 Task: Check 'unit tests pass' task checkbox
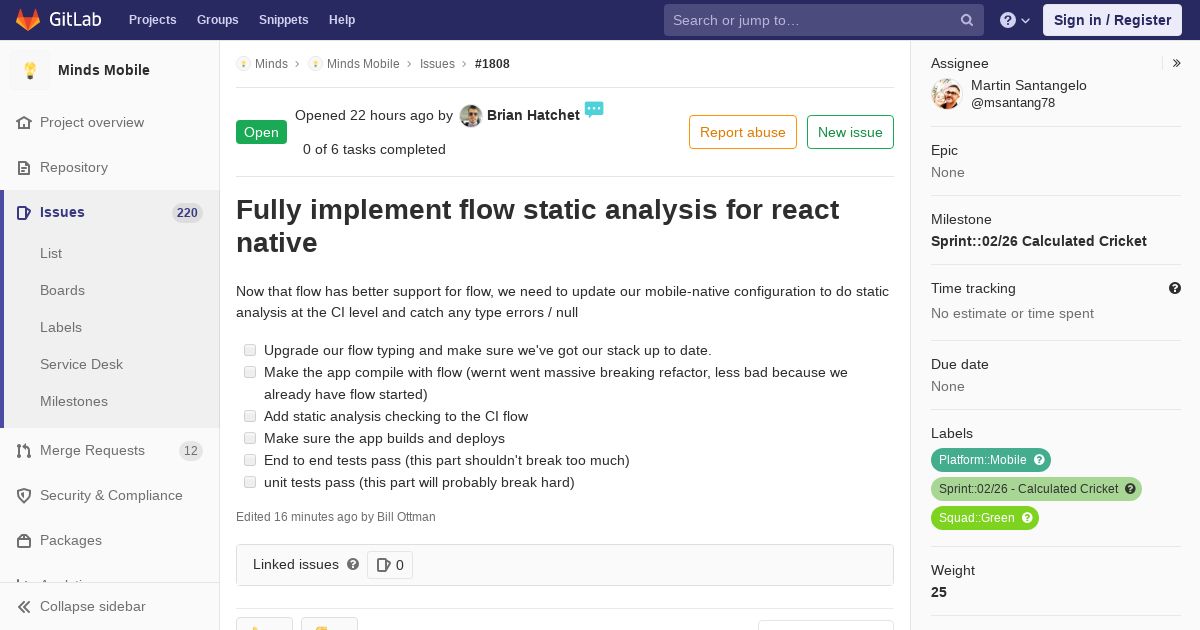click(250, 482)
